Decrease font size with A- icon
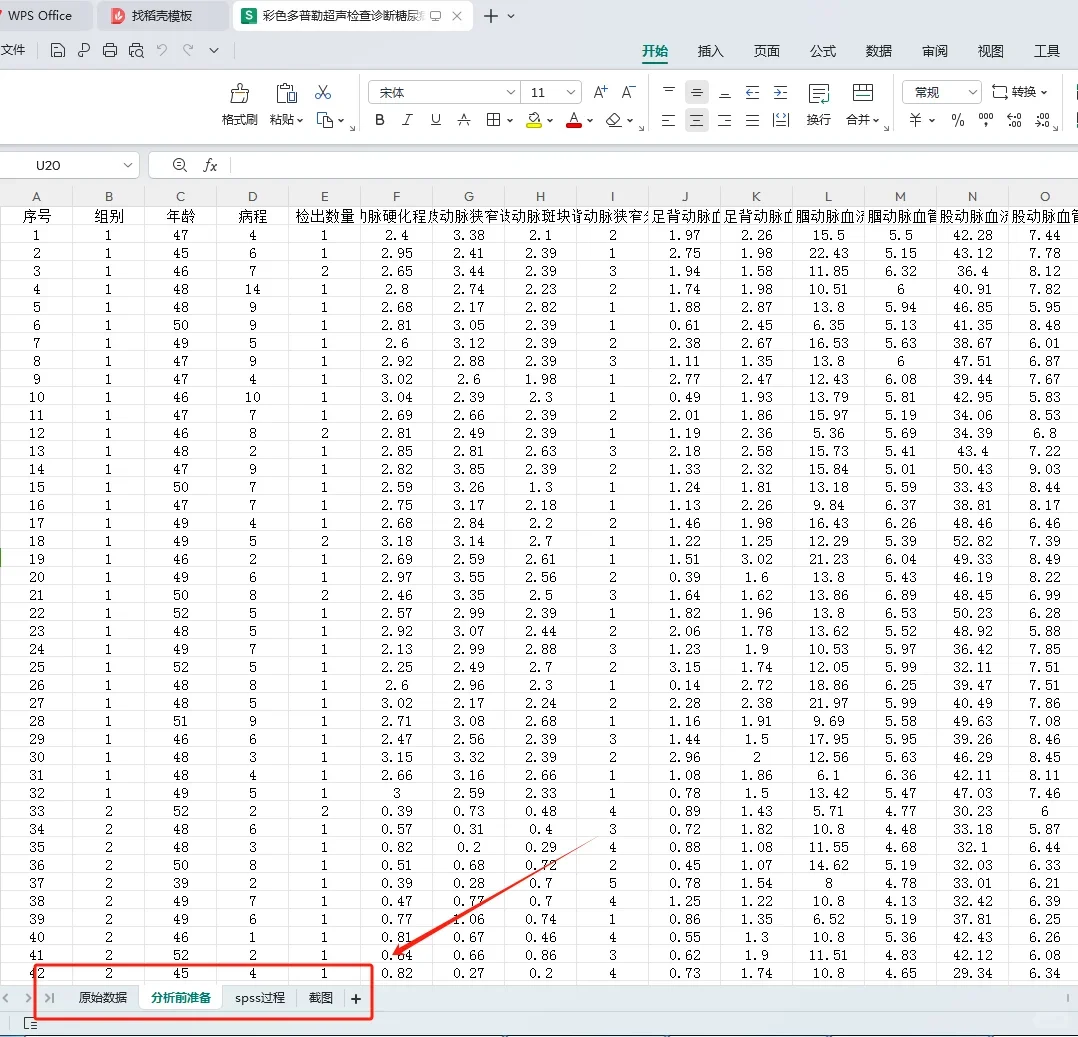 [628, 92]
